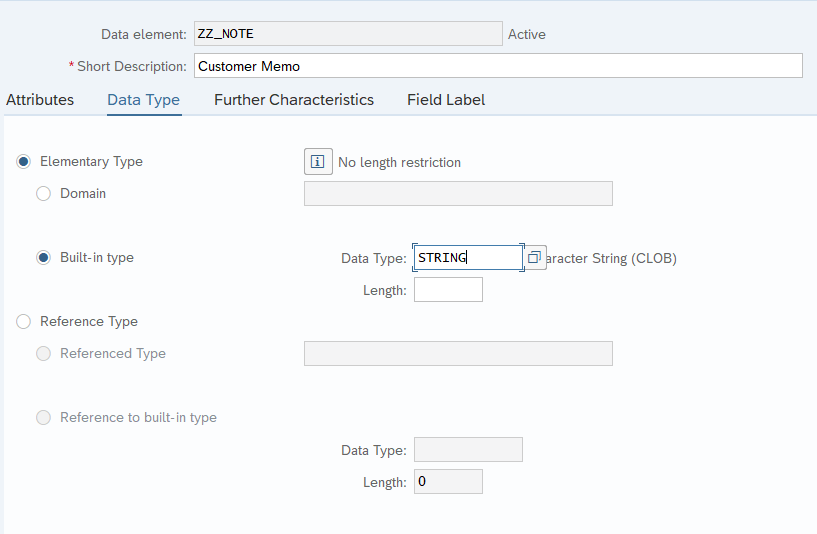Choose Referenced Type radio option
The width and height of the screenshot is (817, 534).
pyautogui.click(x=43, y=354)
